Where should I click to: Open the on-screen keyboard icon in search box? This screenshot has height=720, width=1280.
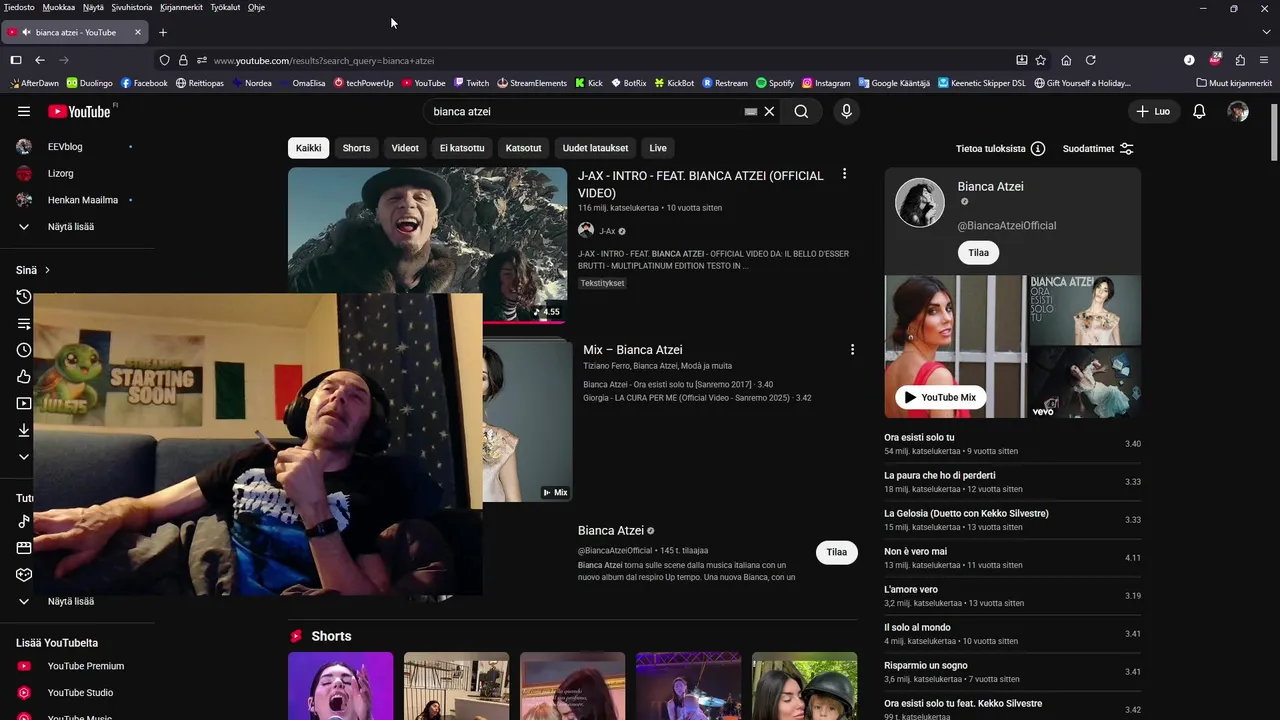coord(751,112)
